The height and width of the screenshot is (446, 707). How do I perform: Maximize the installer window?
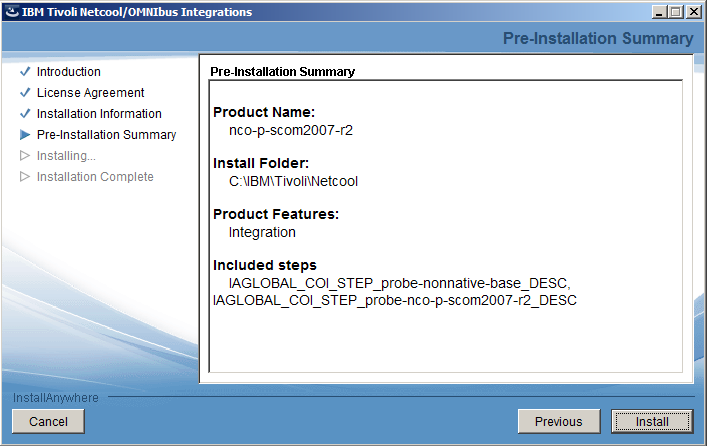click(675, 12)
